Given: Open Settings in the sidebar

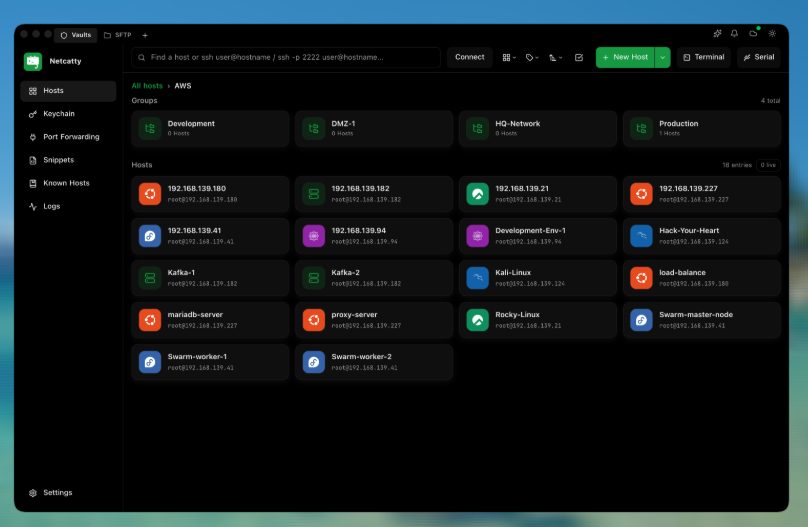Looking at the screenshot, I should click(68, 493).
